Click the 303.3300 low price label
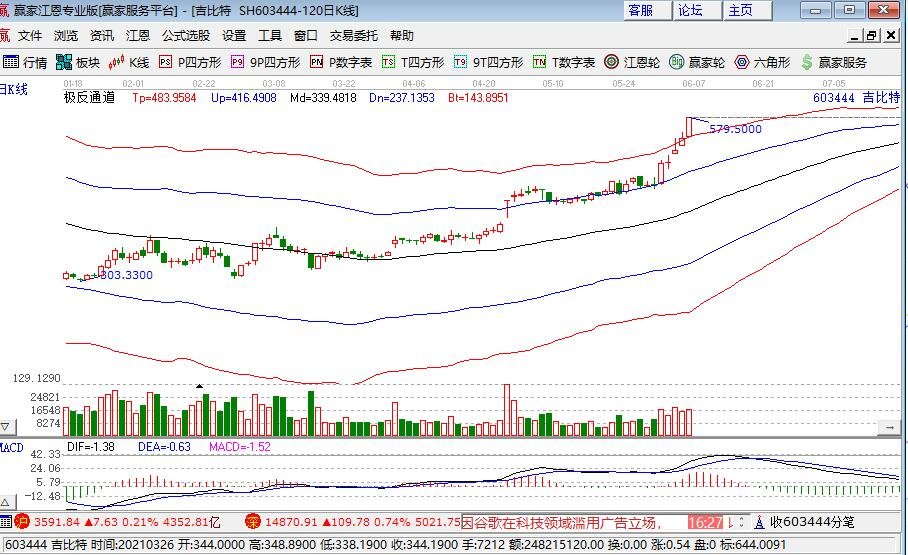This screenshot has height=555, width=908. pyautogui.click(x=126, y=275)
